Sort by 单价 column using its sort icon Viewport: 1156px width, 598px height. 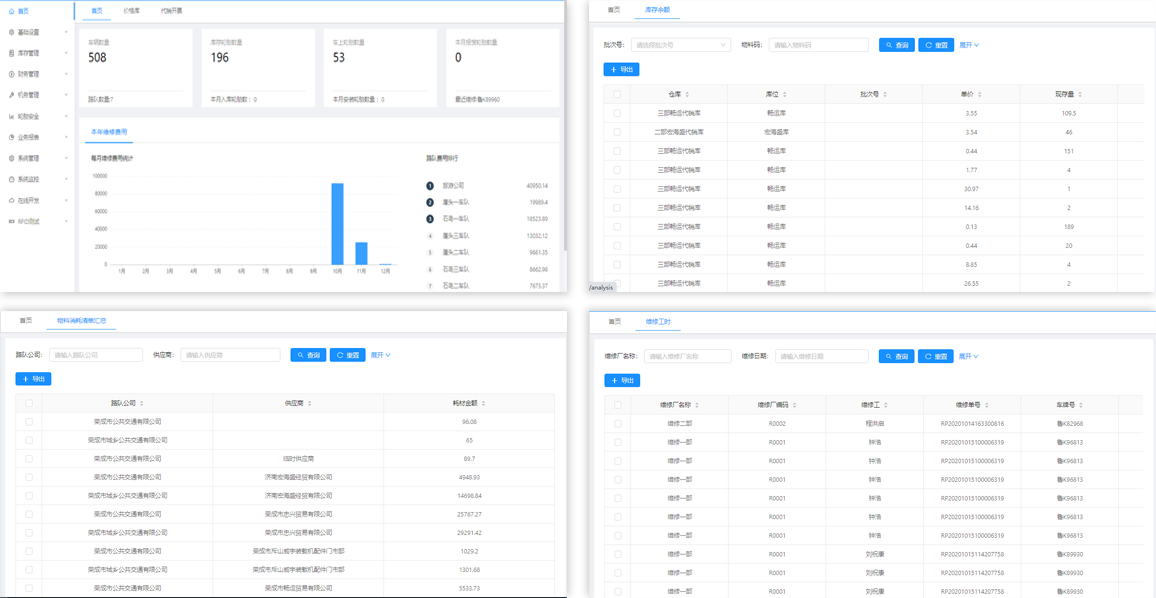click(x=979, y=94)
